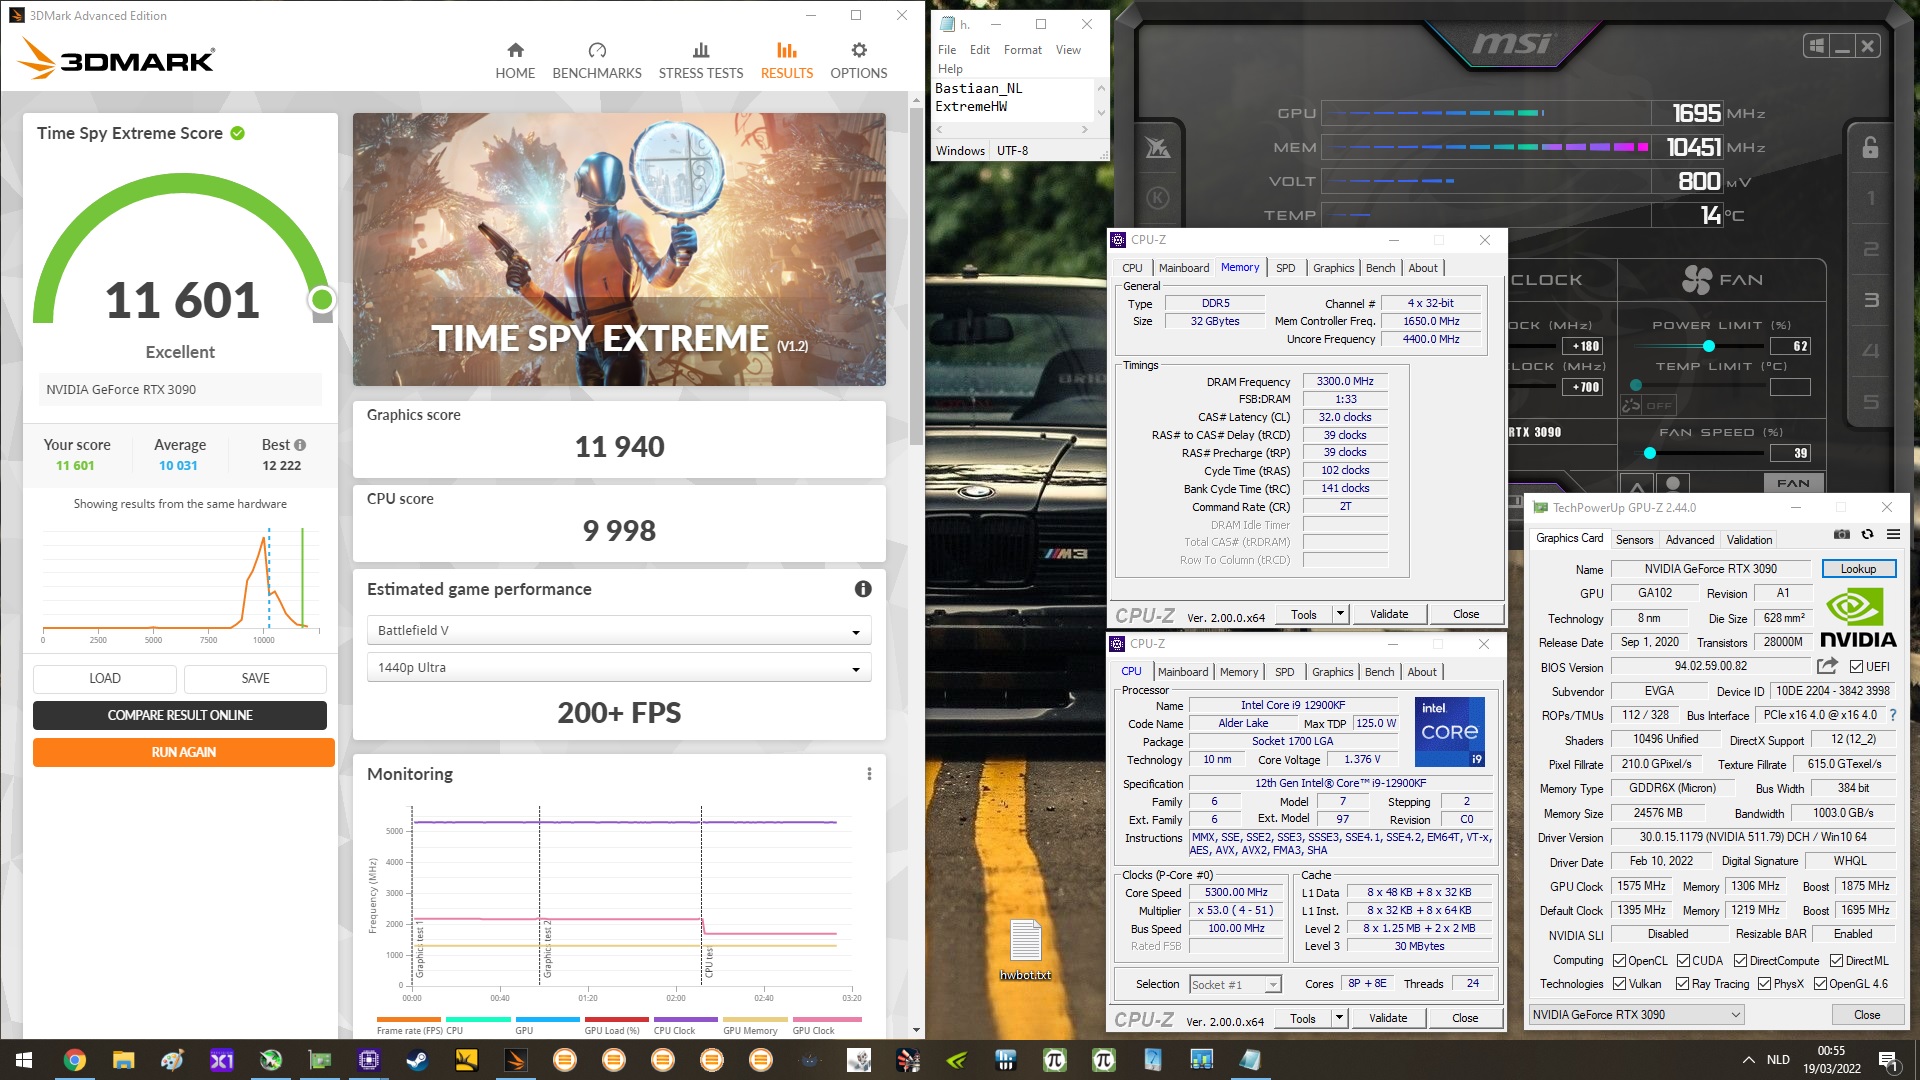Open File Explorer from the taskbar

[123, 1060]
